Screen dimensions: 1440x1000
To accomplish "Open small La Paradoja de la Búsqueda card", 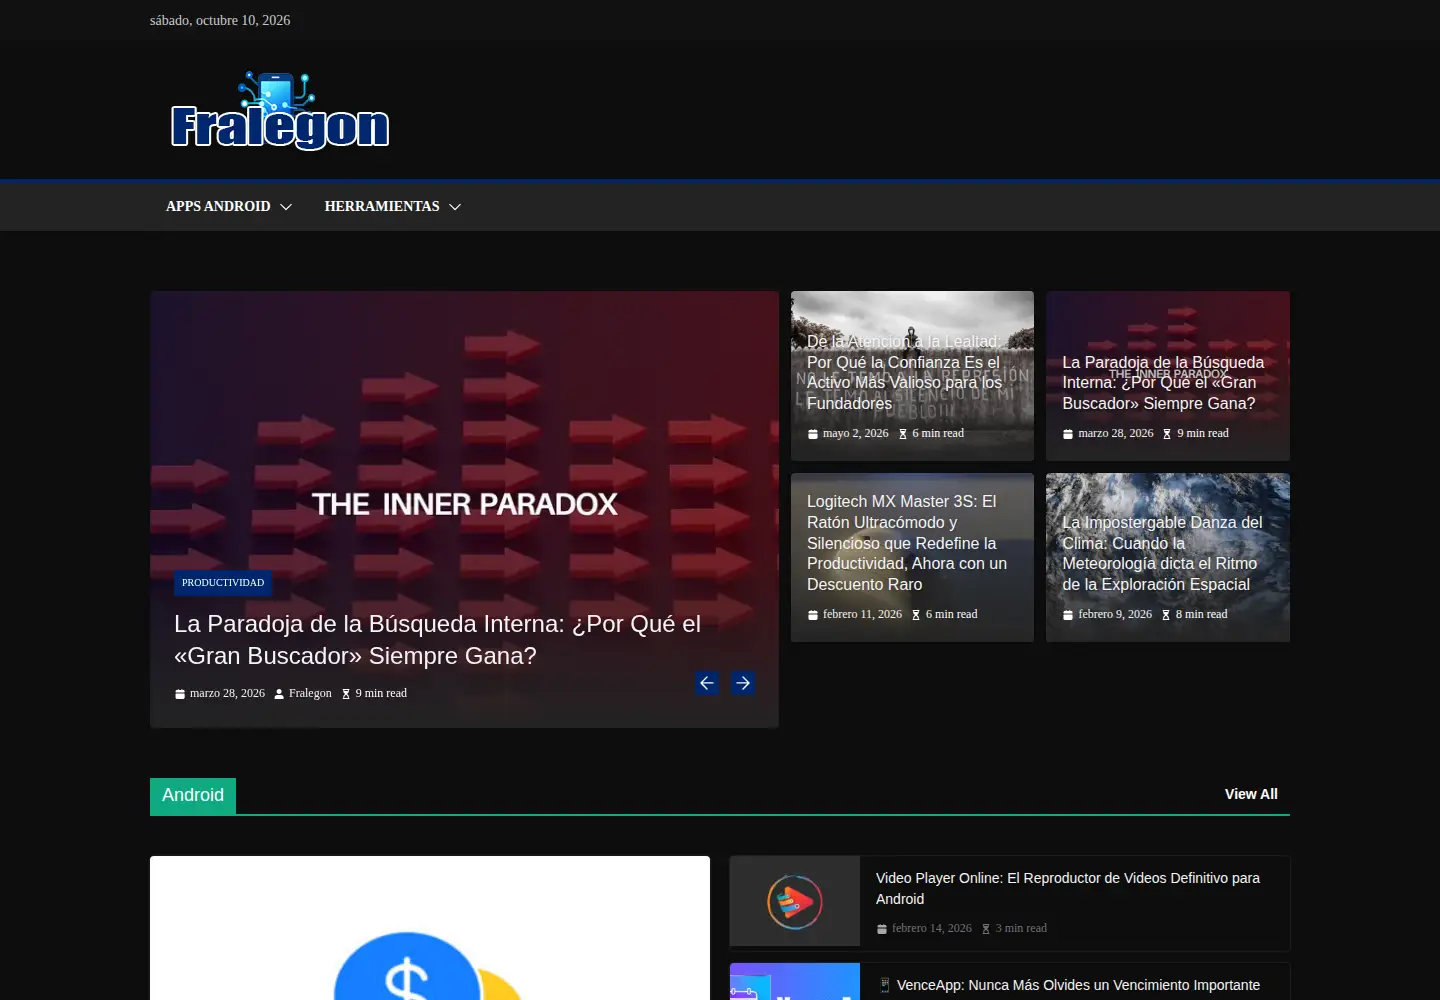I will pyautogui.click(x=1163, y=383).
